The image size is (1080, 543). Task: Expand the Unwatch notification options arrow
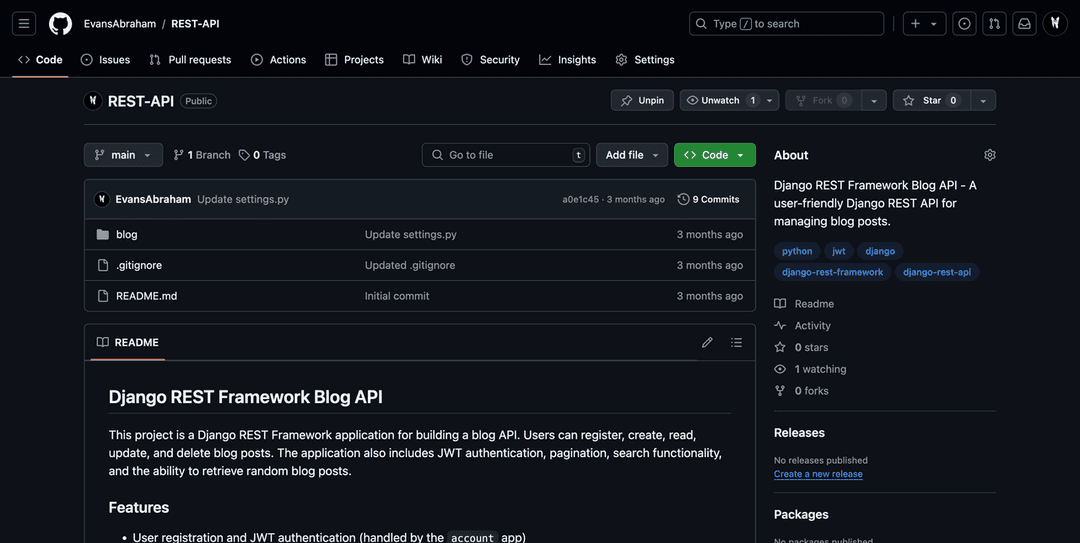(770, 100)
